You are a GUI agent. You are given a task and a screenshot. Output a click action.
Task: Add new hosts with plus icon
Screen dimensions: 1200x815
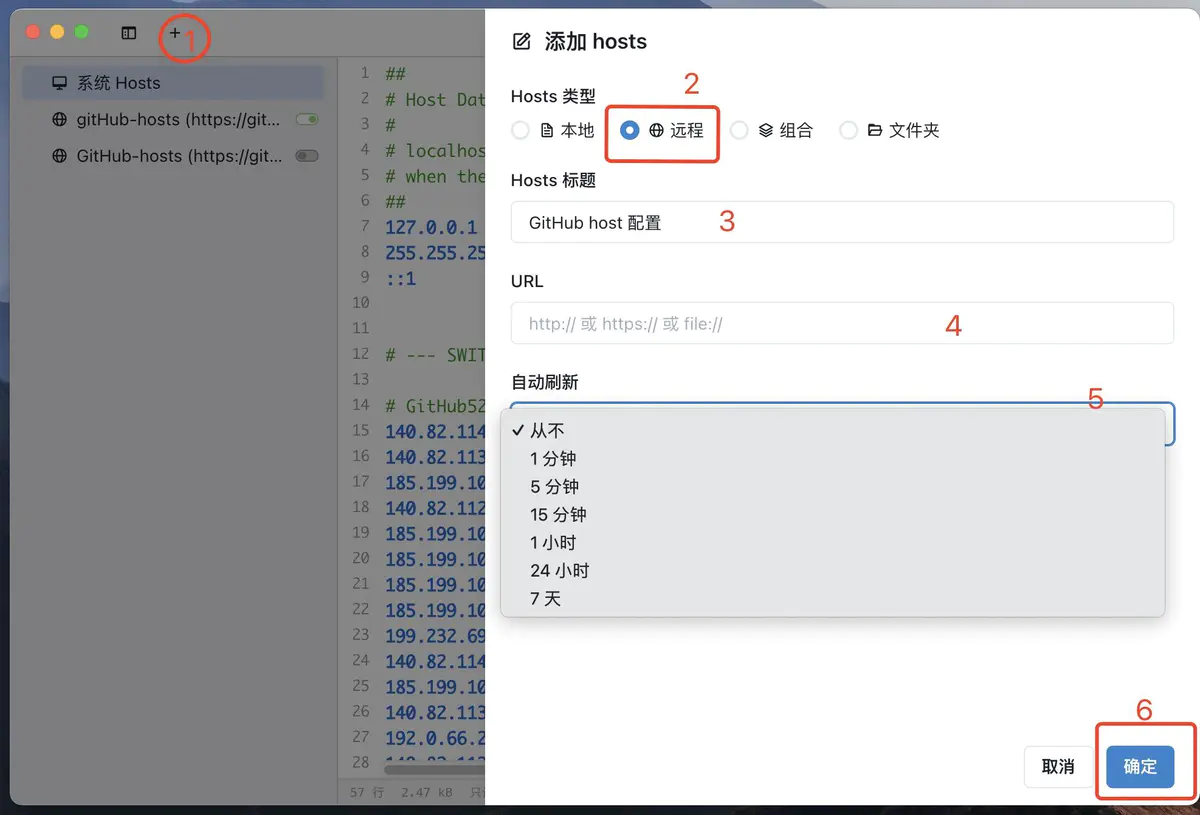click(x=175, y=33)
